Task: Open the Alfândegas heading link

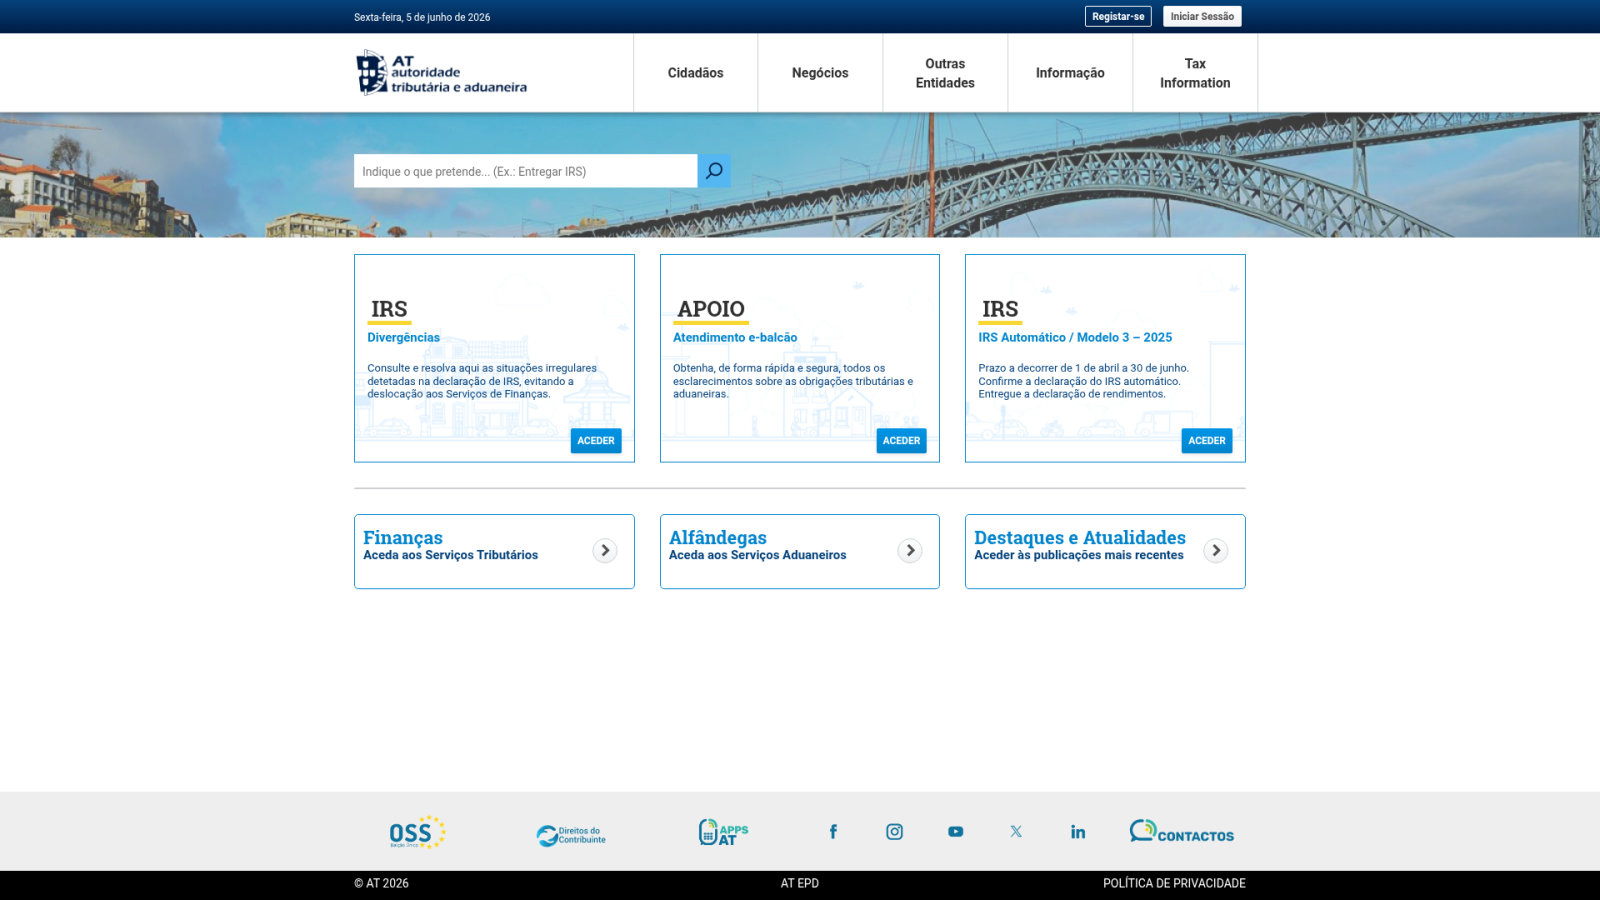Action: (718, 538)
